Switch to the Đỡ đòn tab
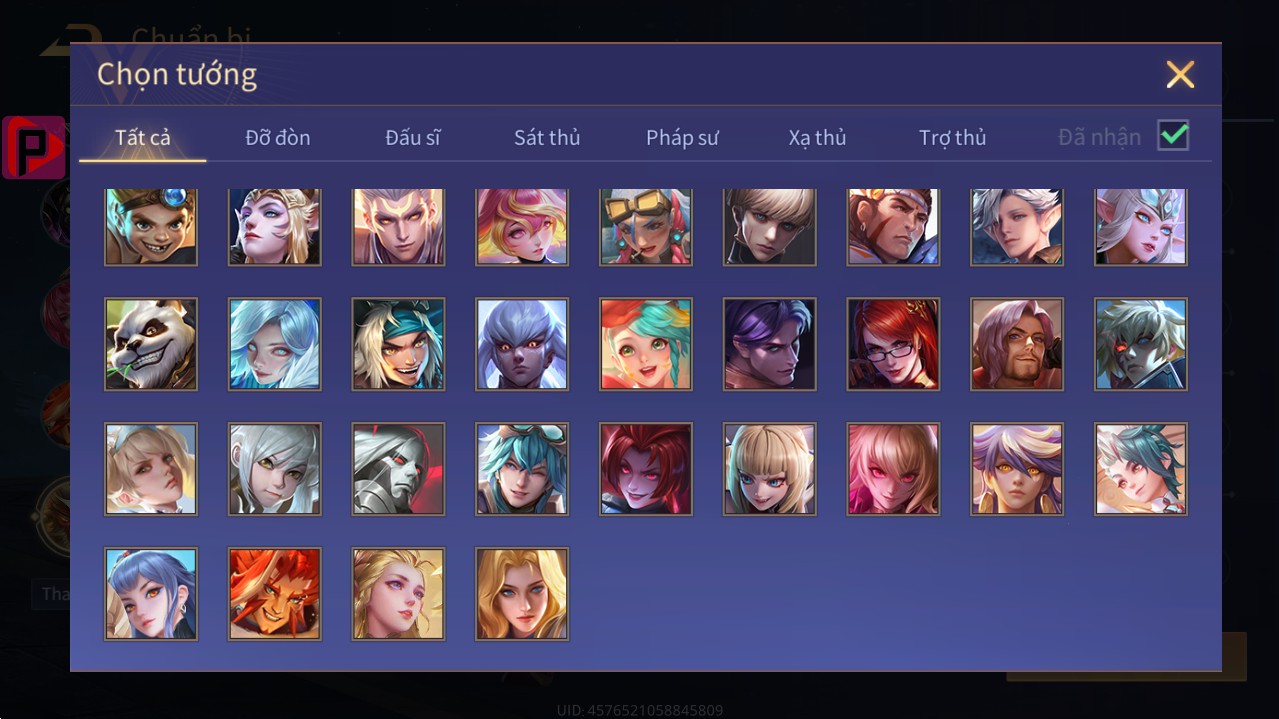 278,137
